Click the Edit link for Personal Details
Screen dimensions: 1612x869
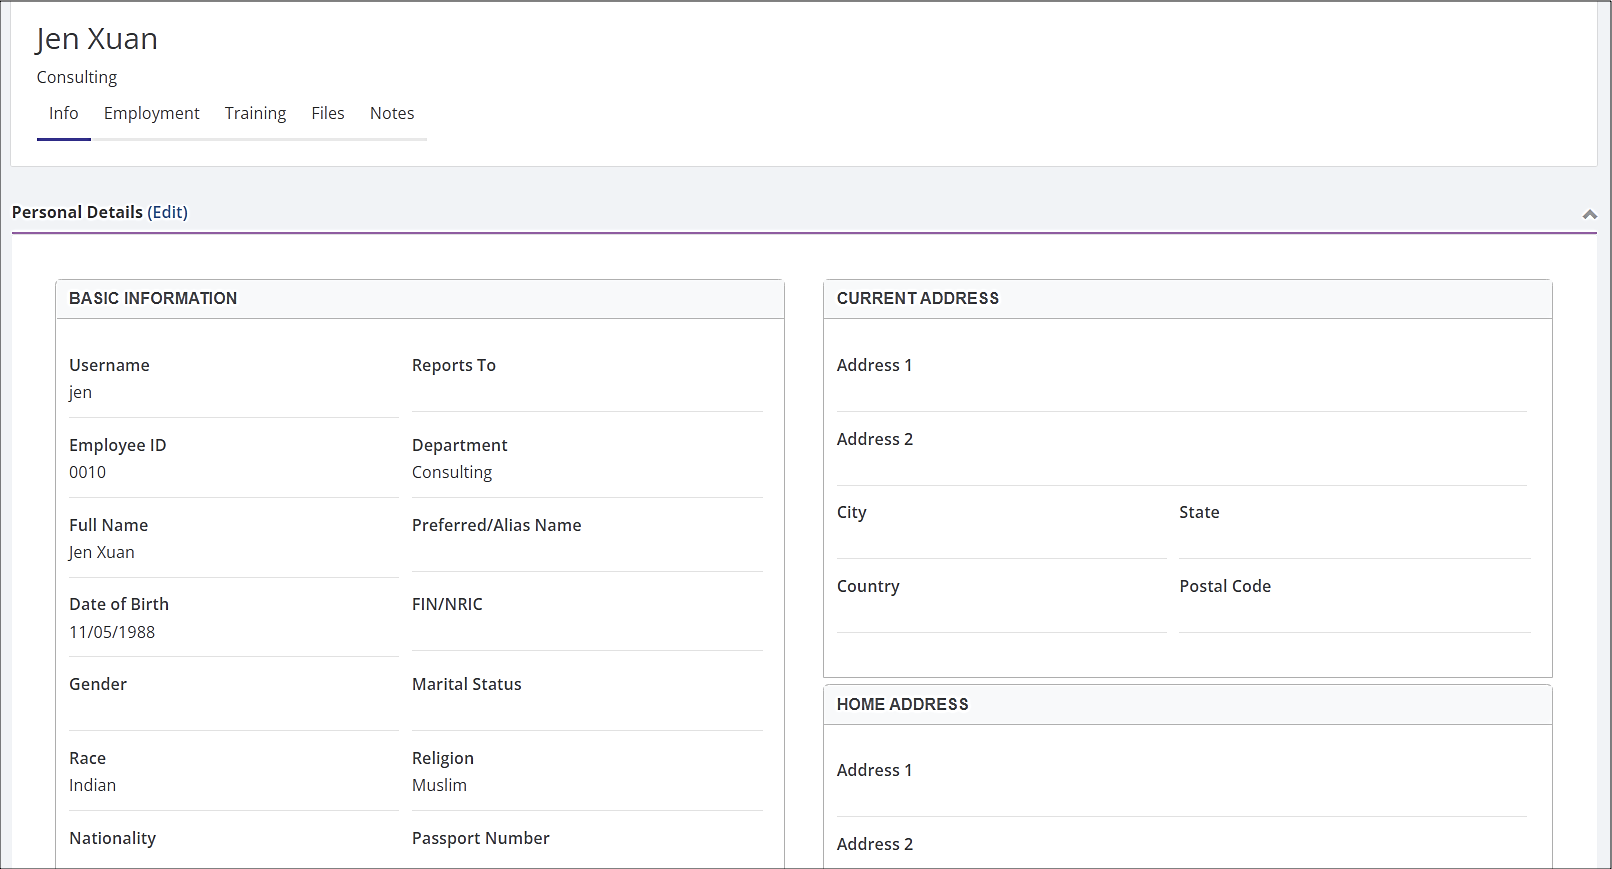[167, 212]
